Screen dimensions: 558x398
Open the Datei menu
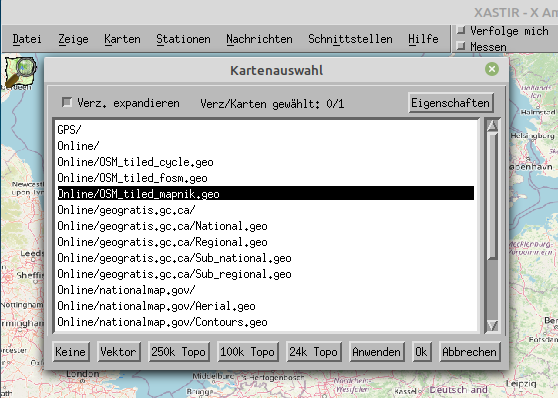27,39
